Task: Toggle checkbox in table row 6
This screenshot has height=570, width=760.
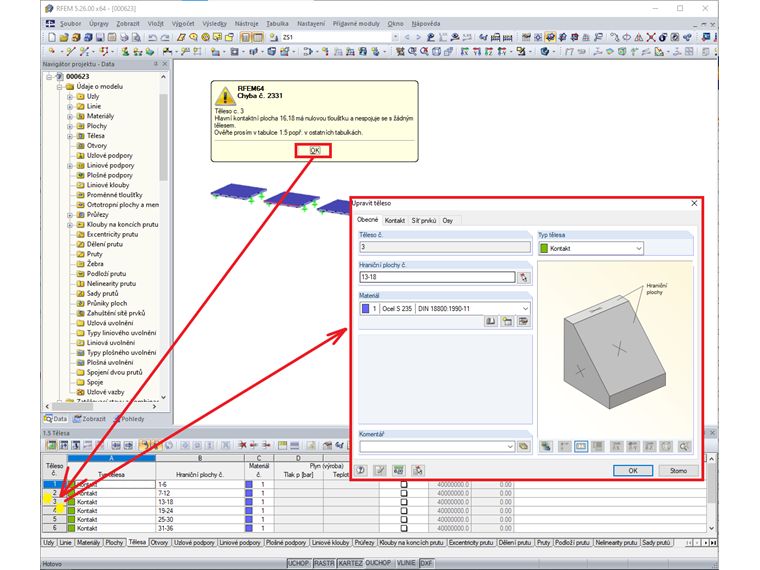Action: click(404, 528)
